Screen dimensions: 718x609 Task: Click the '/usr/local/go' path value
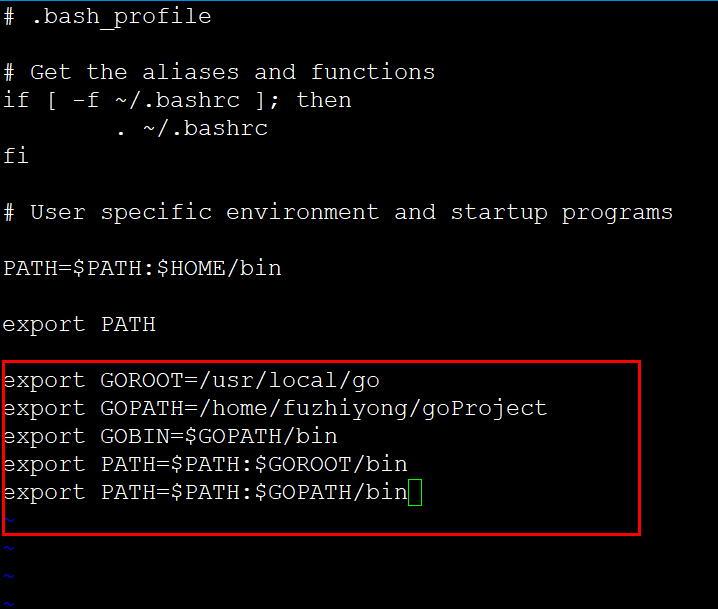pyautogui.click(x=288, y=381)
